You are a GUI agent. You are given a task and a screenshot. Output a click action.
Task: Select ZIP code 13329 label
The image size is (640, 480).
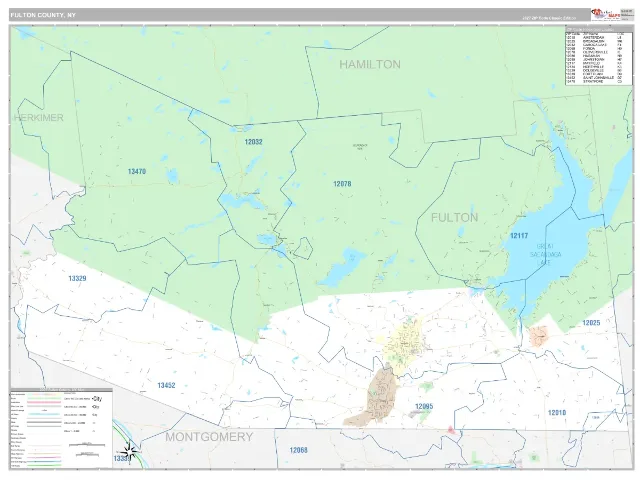(x=77, y=278)
